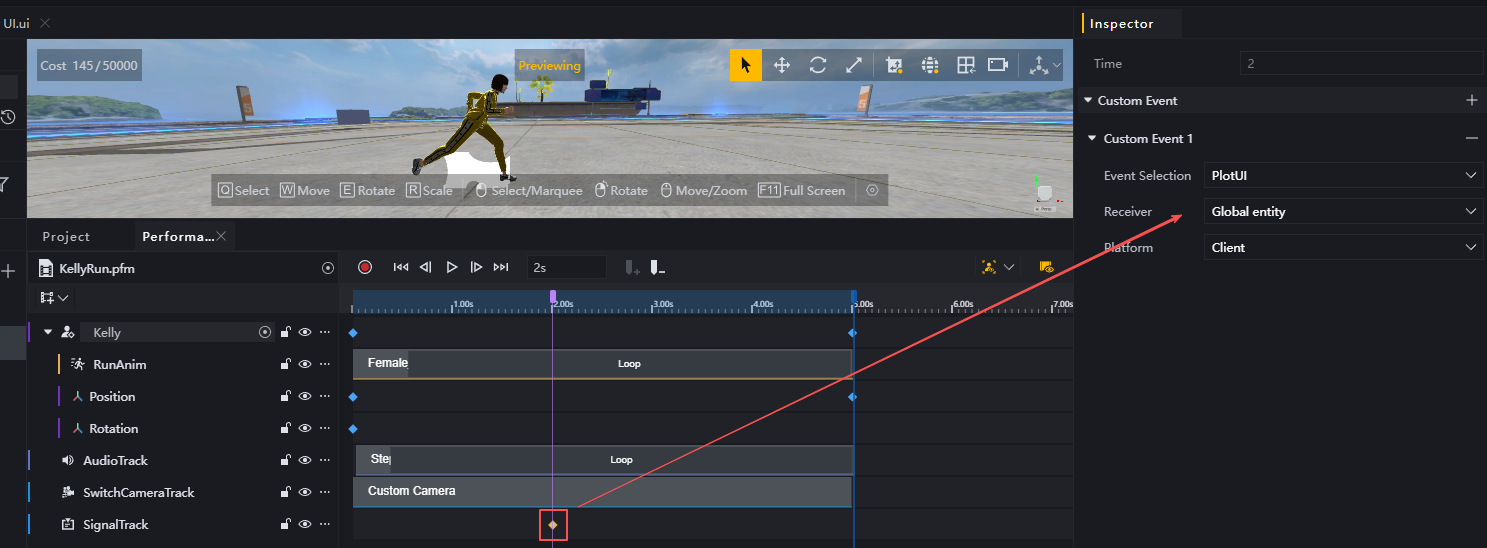Click the camera view icon in viewport toolbar
Image resolution: width=1487 pixels, height=548 pixels.
[997, 65]
